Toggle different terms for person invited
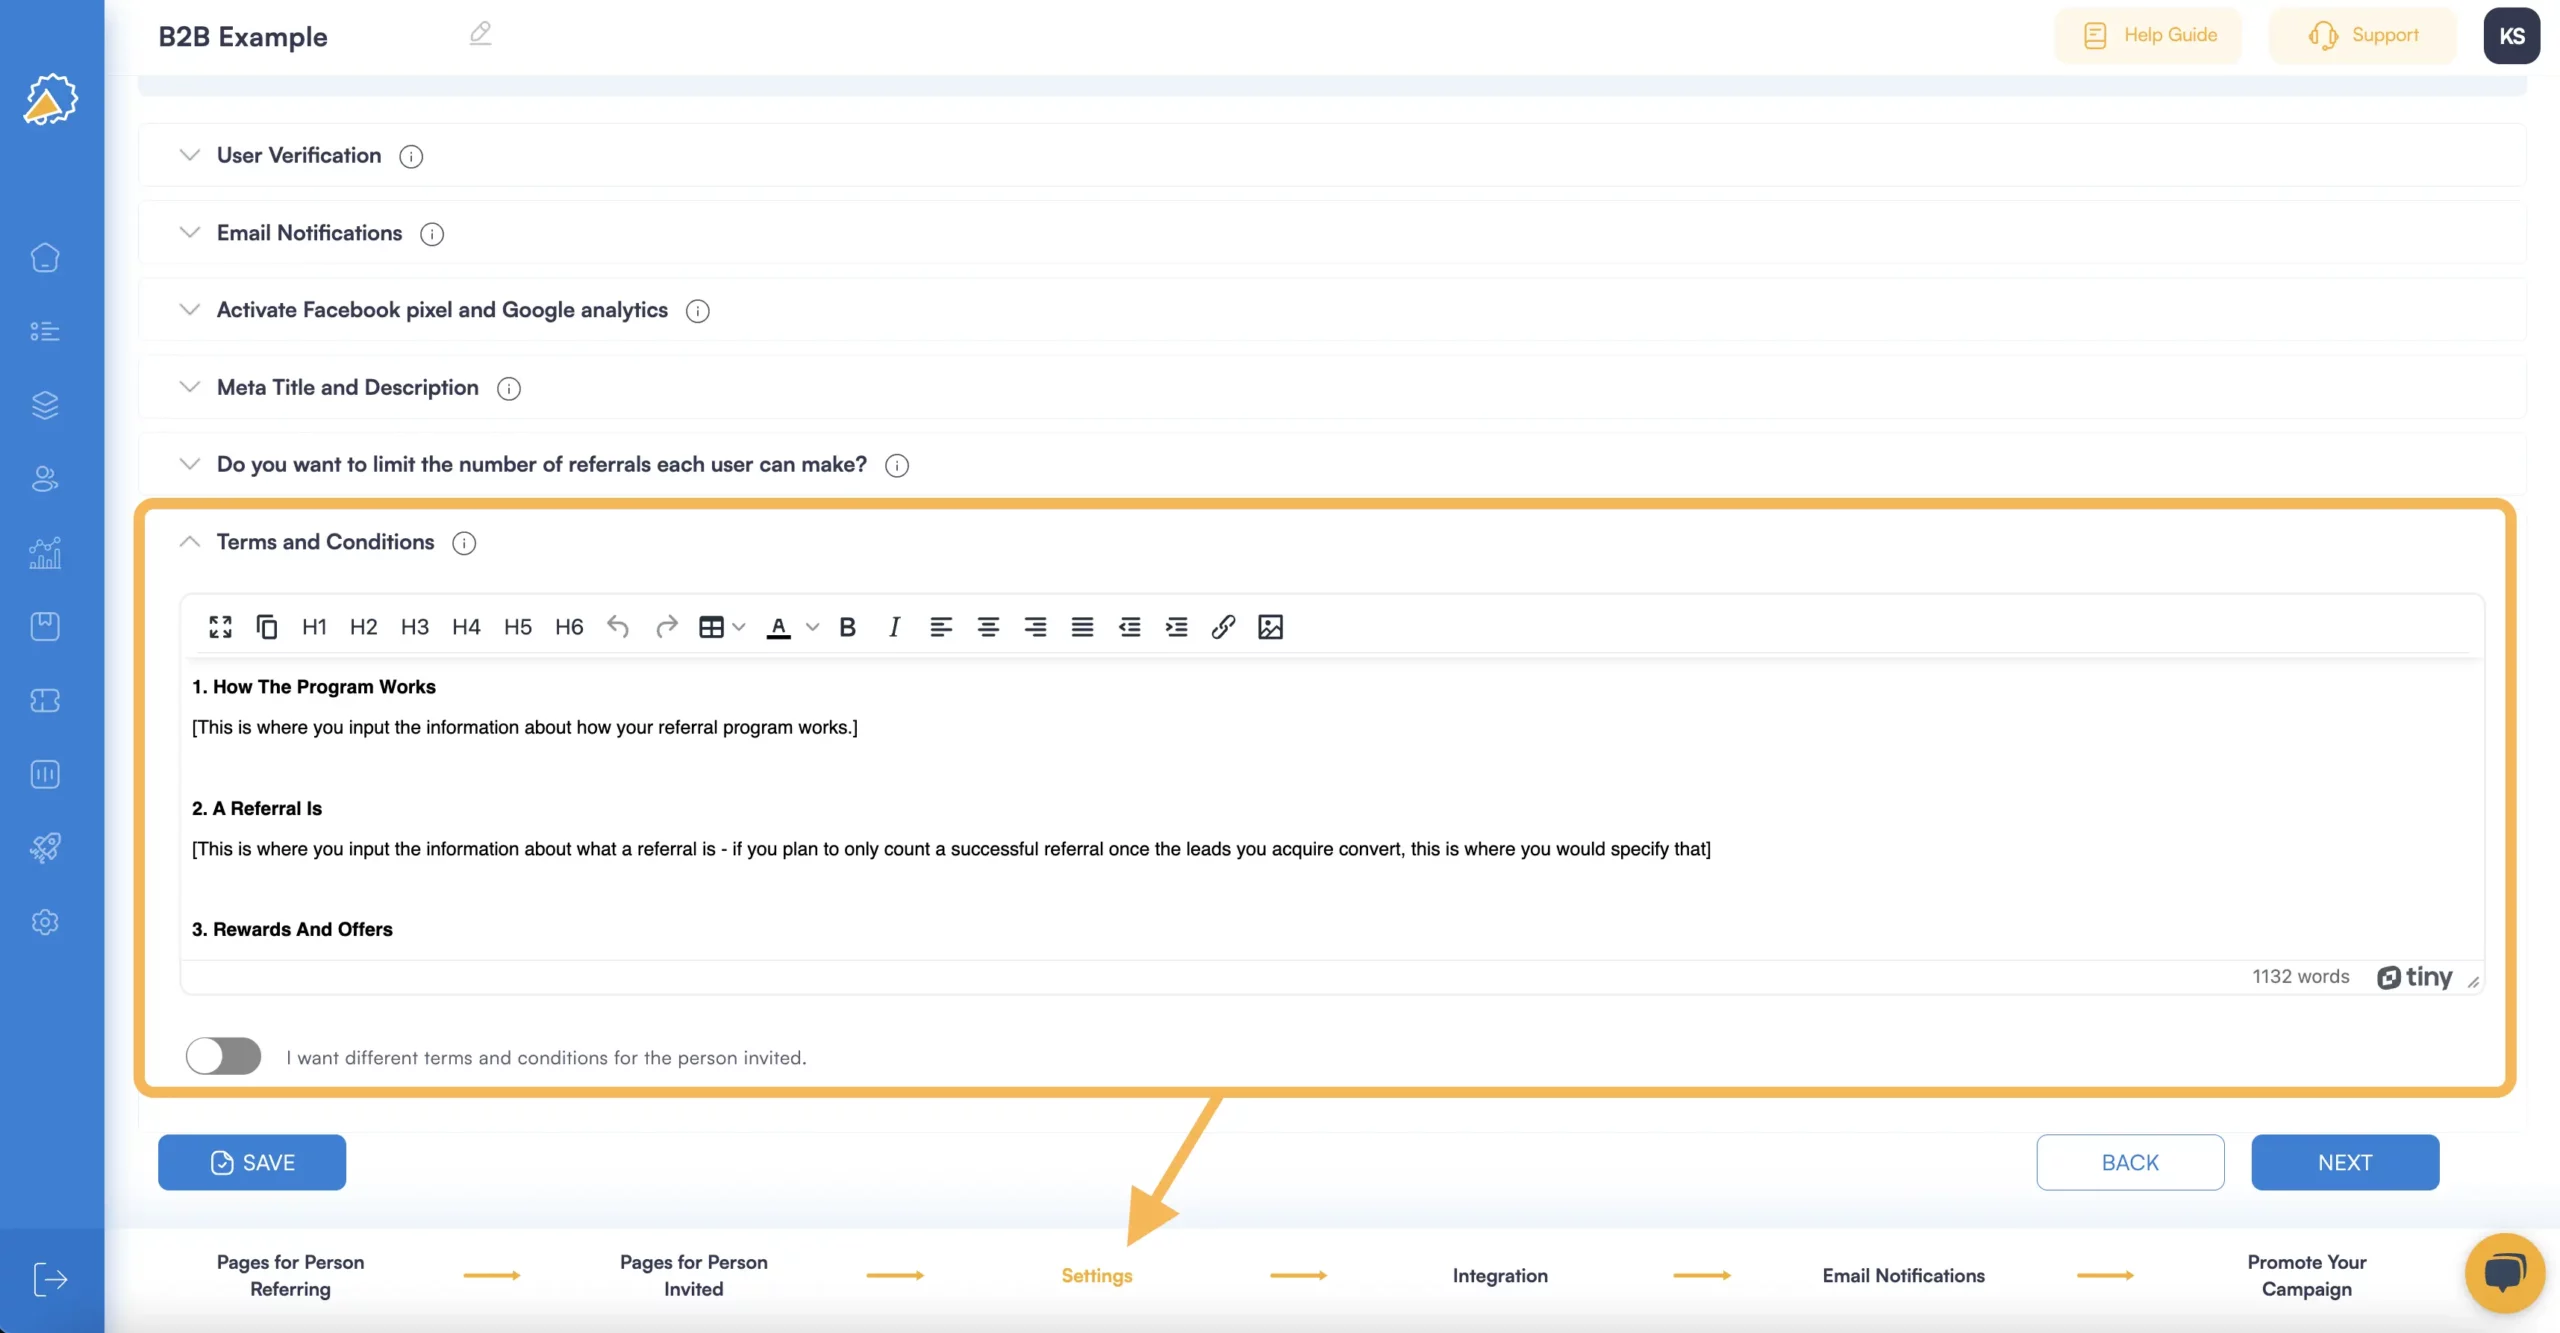 [x=223, y=1055]
